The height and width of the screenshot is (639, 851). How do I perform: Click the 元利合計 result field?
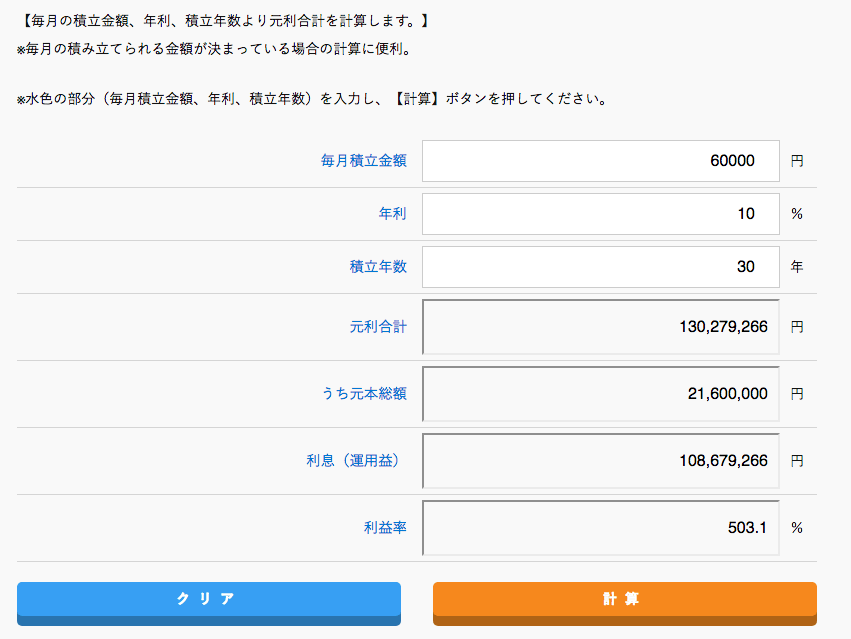coord(600,327)
